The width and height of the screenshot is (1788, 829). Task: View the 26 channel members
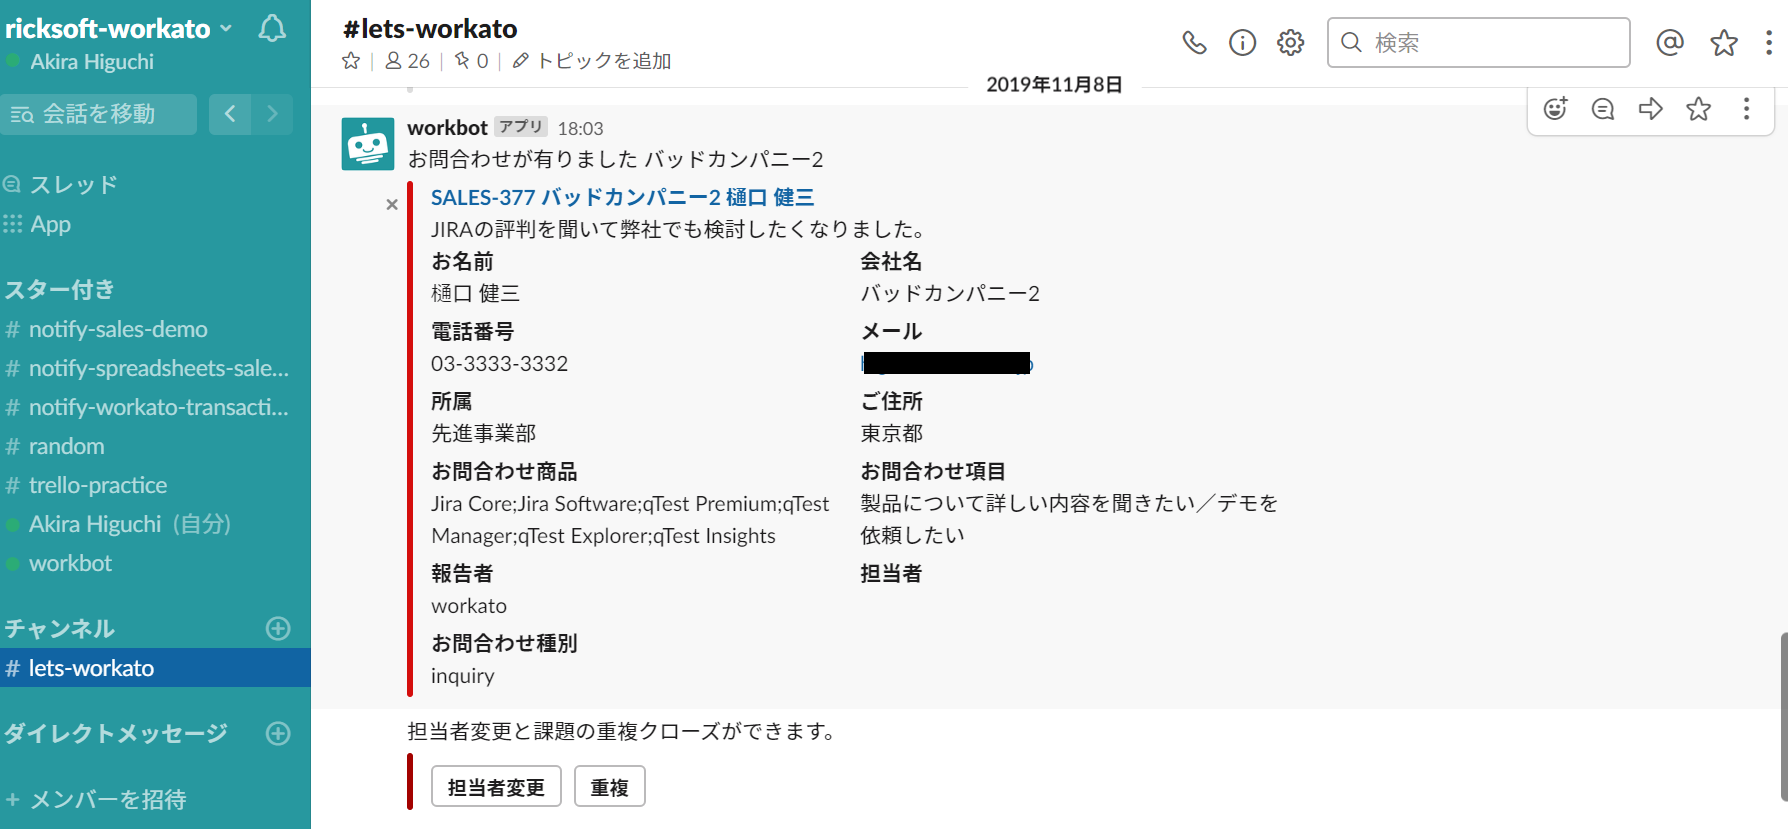pos(407,61)
